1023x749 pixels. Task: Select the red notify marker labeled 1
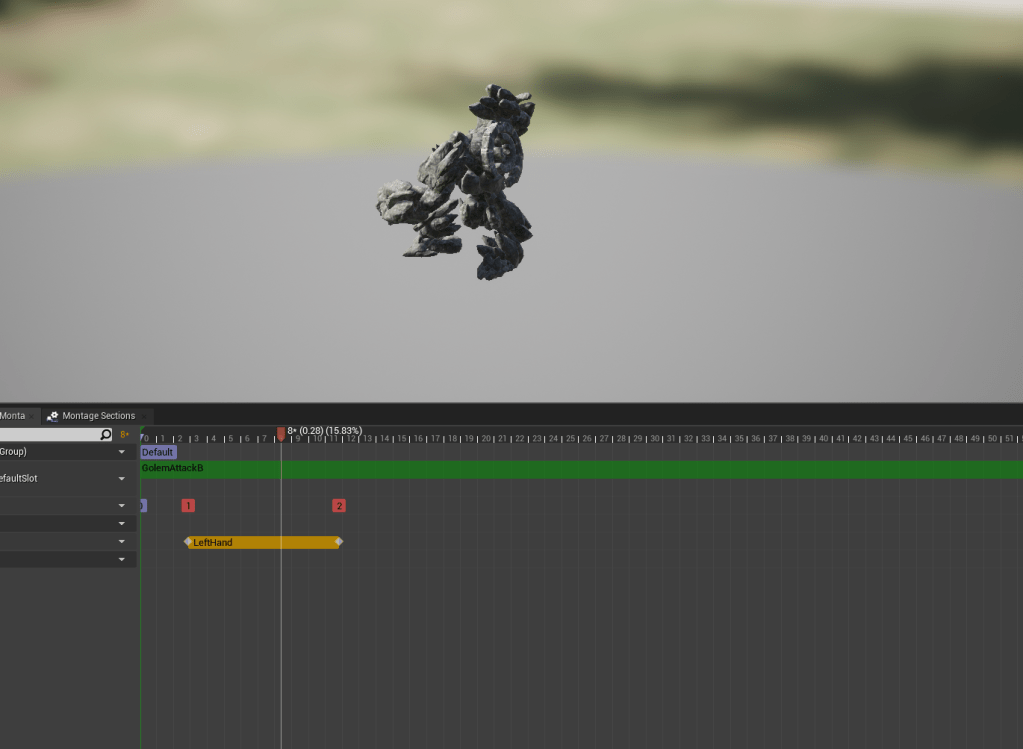[188, 506]
